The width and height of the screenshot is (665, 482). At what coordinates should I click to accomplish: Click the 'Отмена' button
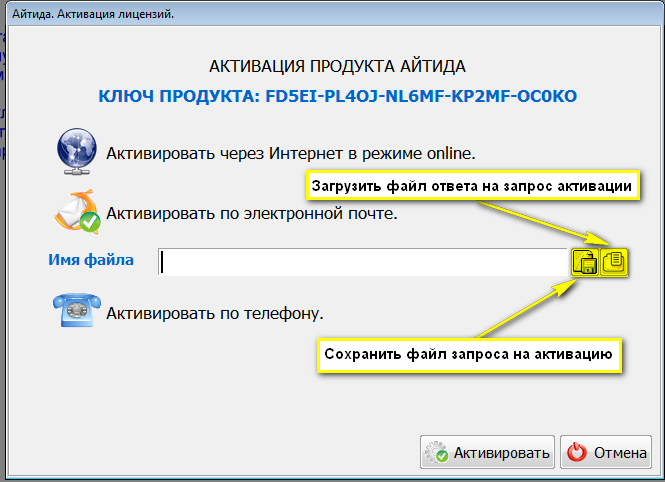pyautogui.click(x=606, y=452)
